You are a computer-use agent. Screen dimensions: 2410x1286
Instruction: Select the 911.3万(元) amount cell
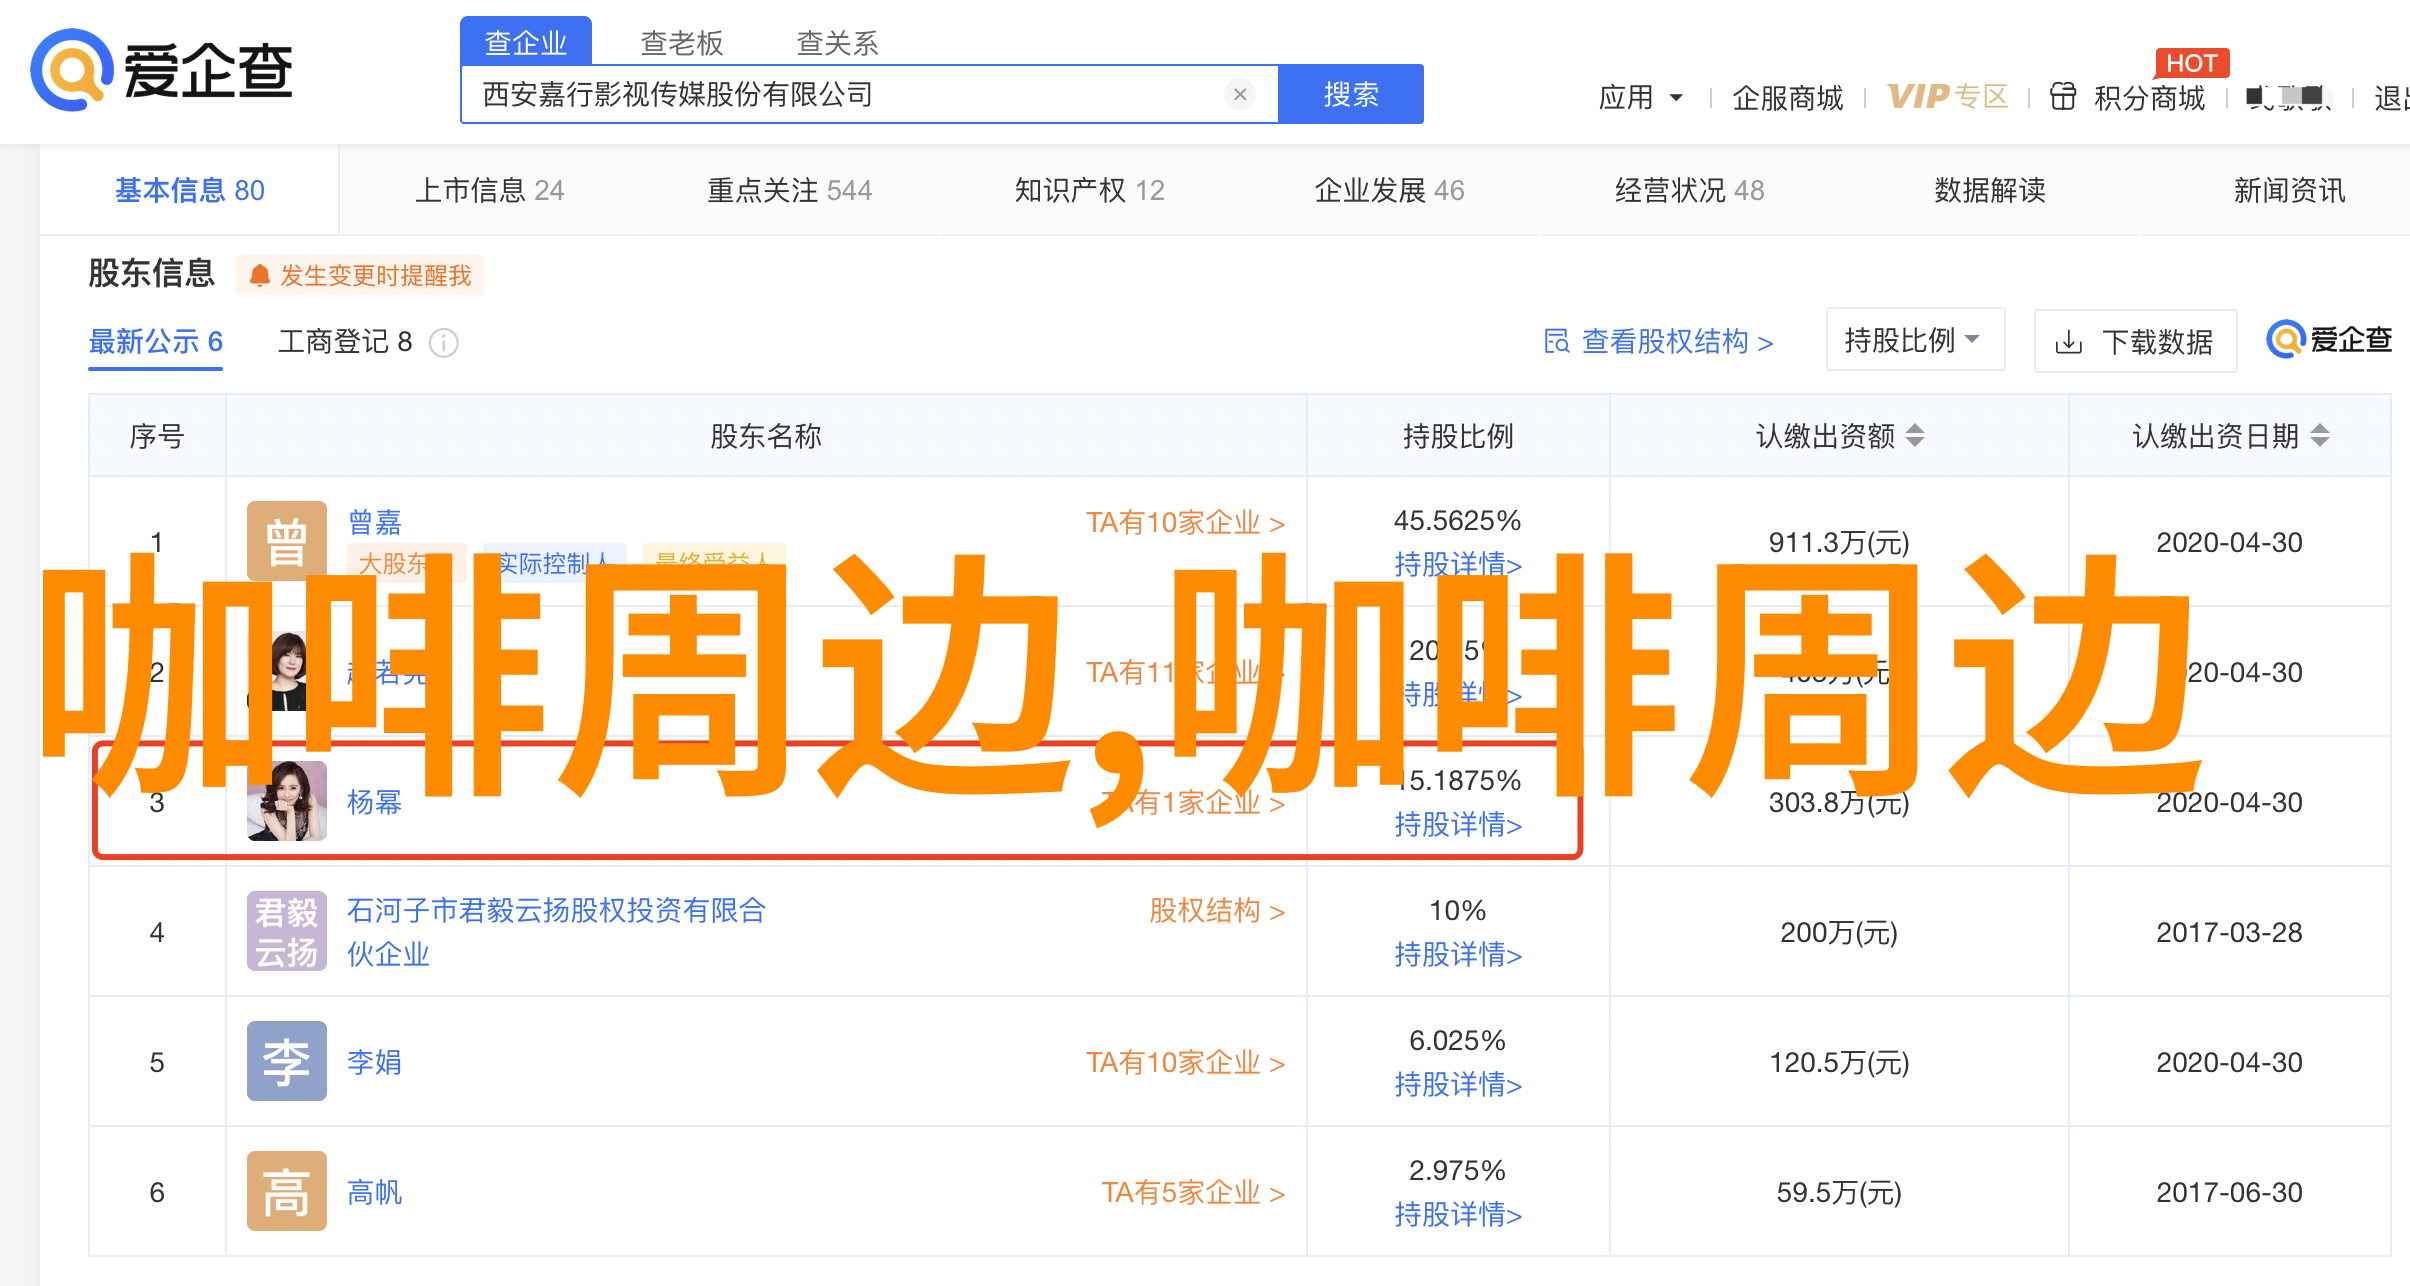point(1839,541)
